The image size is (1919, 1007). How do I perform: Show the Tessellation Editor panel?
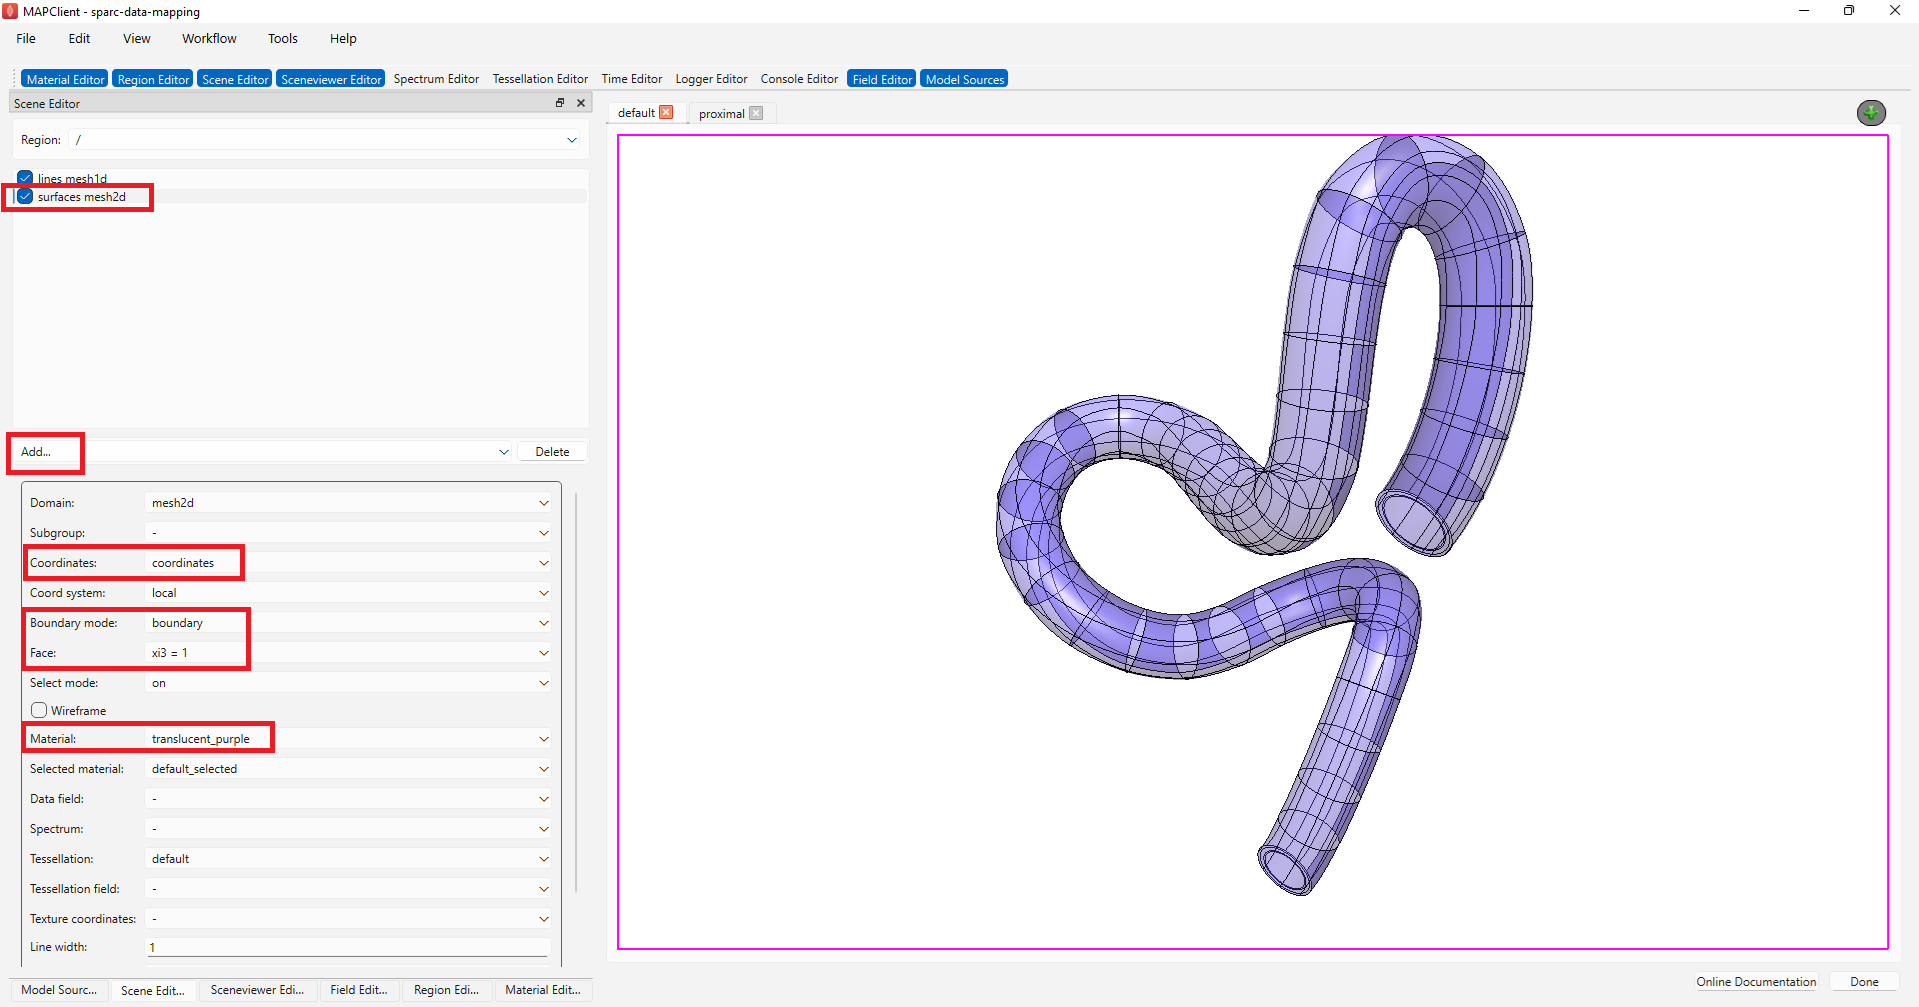540,79
